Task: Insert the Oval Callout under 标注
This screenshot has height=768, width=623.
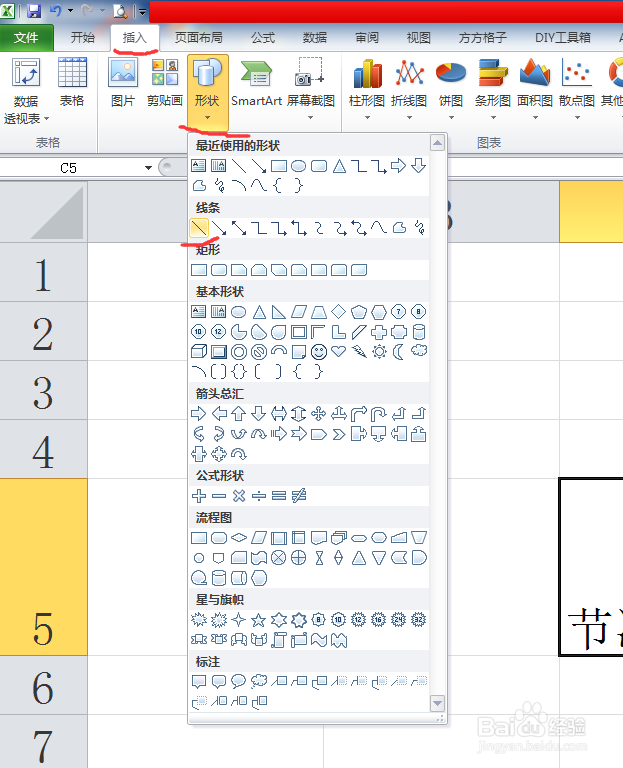Action: [239, 681]
